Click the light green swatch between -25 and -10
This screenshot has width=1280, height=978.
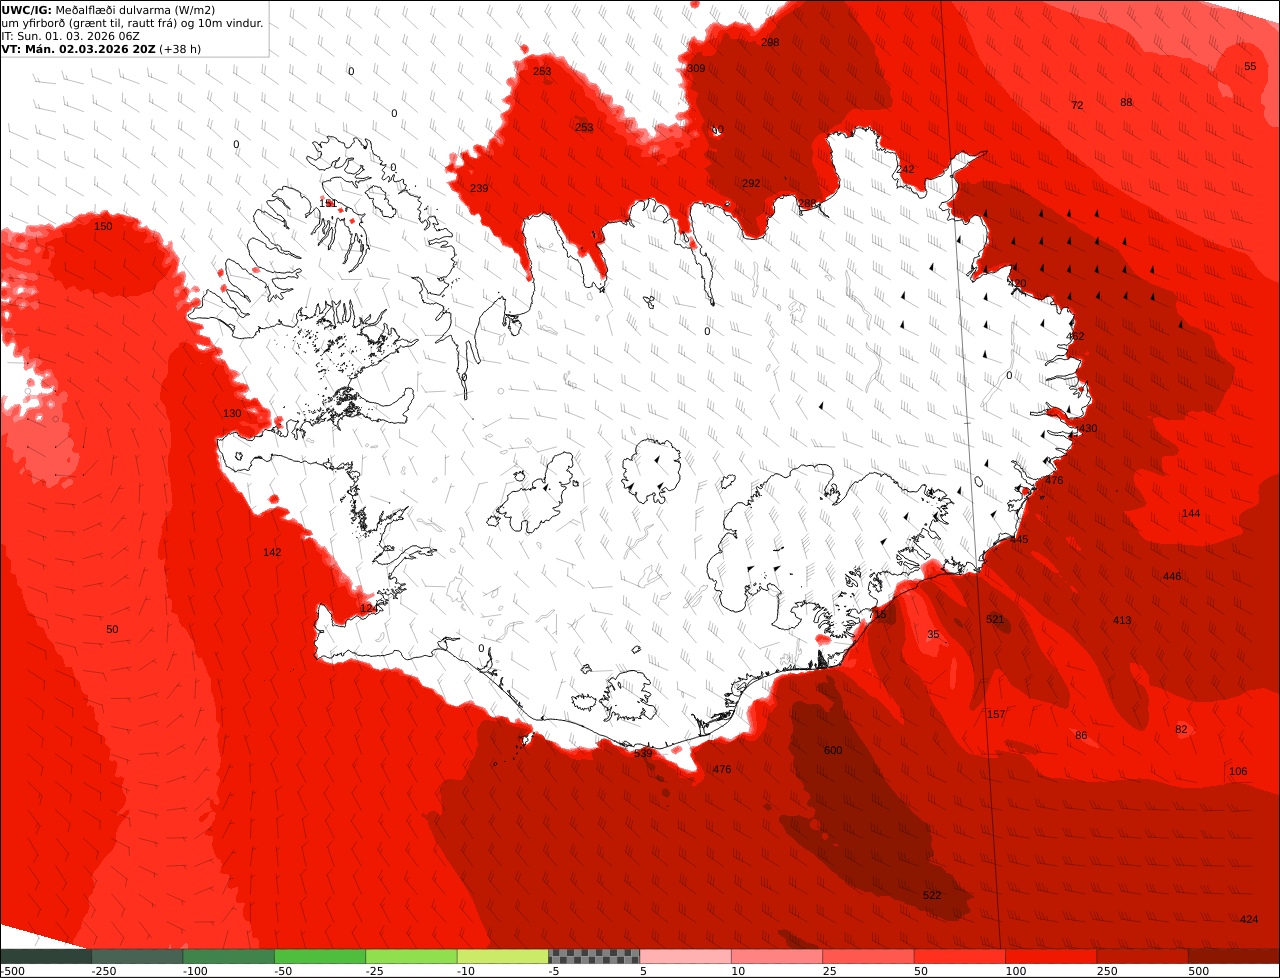pos(411,956)
